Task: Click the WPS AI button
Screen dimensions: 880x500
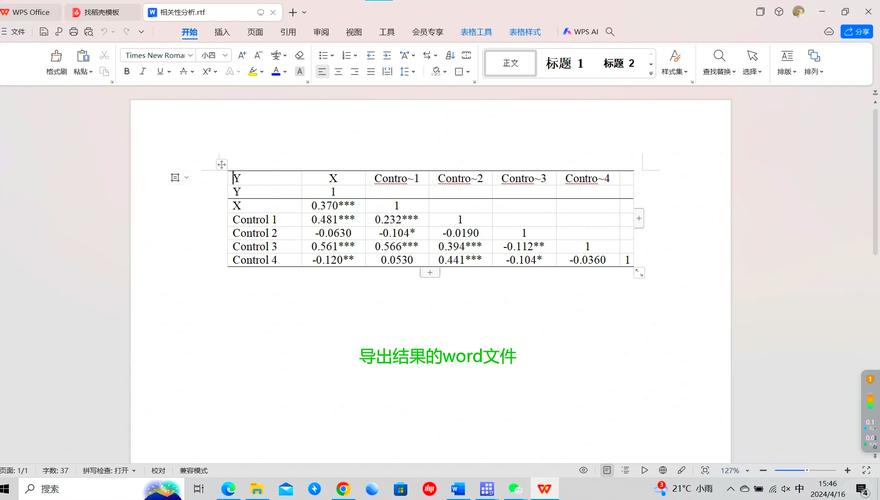Action: [x=581, y=32]
